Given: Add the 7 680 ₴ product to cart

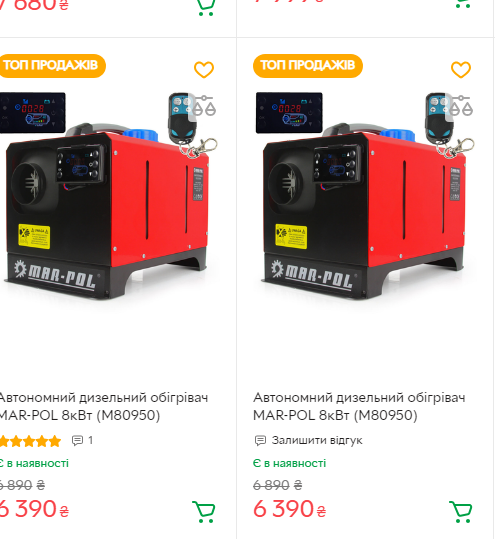Looking at the screenshot, I should (206, 8).
